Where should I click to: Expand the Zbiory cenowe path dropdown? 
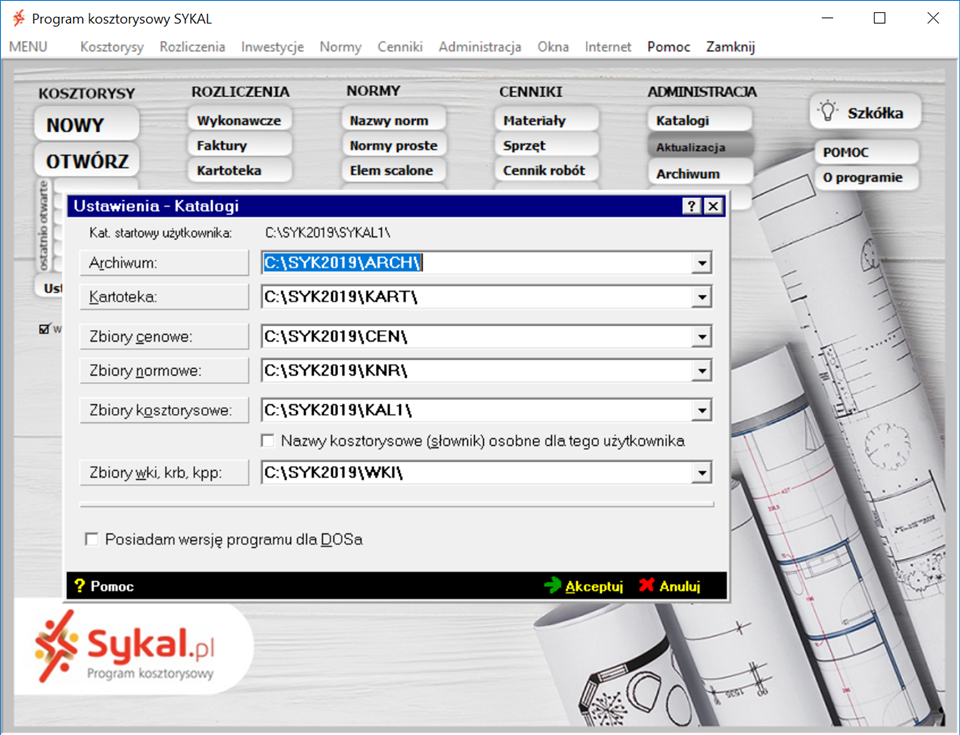pos(702,336)
